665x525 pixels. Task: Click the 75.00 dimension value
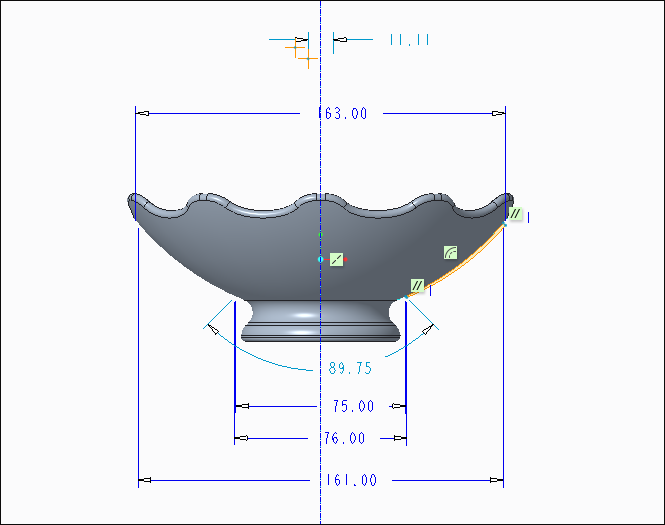(x=353, y=406)
